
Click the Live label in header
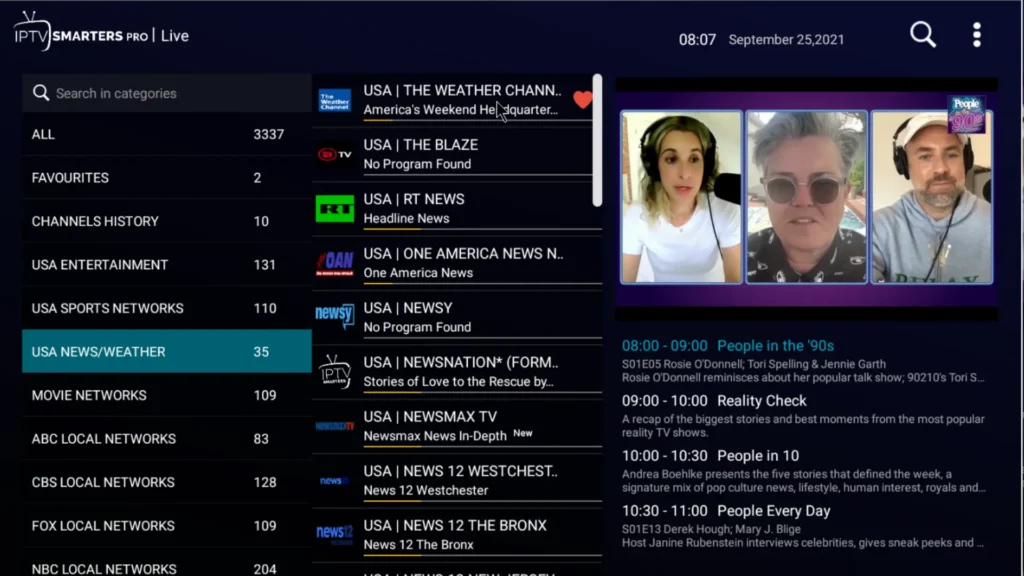point(174,36)
